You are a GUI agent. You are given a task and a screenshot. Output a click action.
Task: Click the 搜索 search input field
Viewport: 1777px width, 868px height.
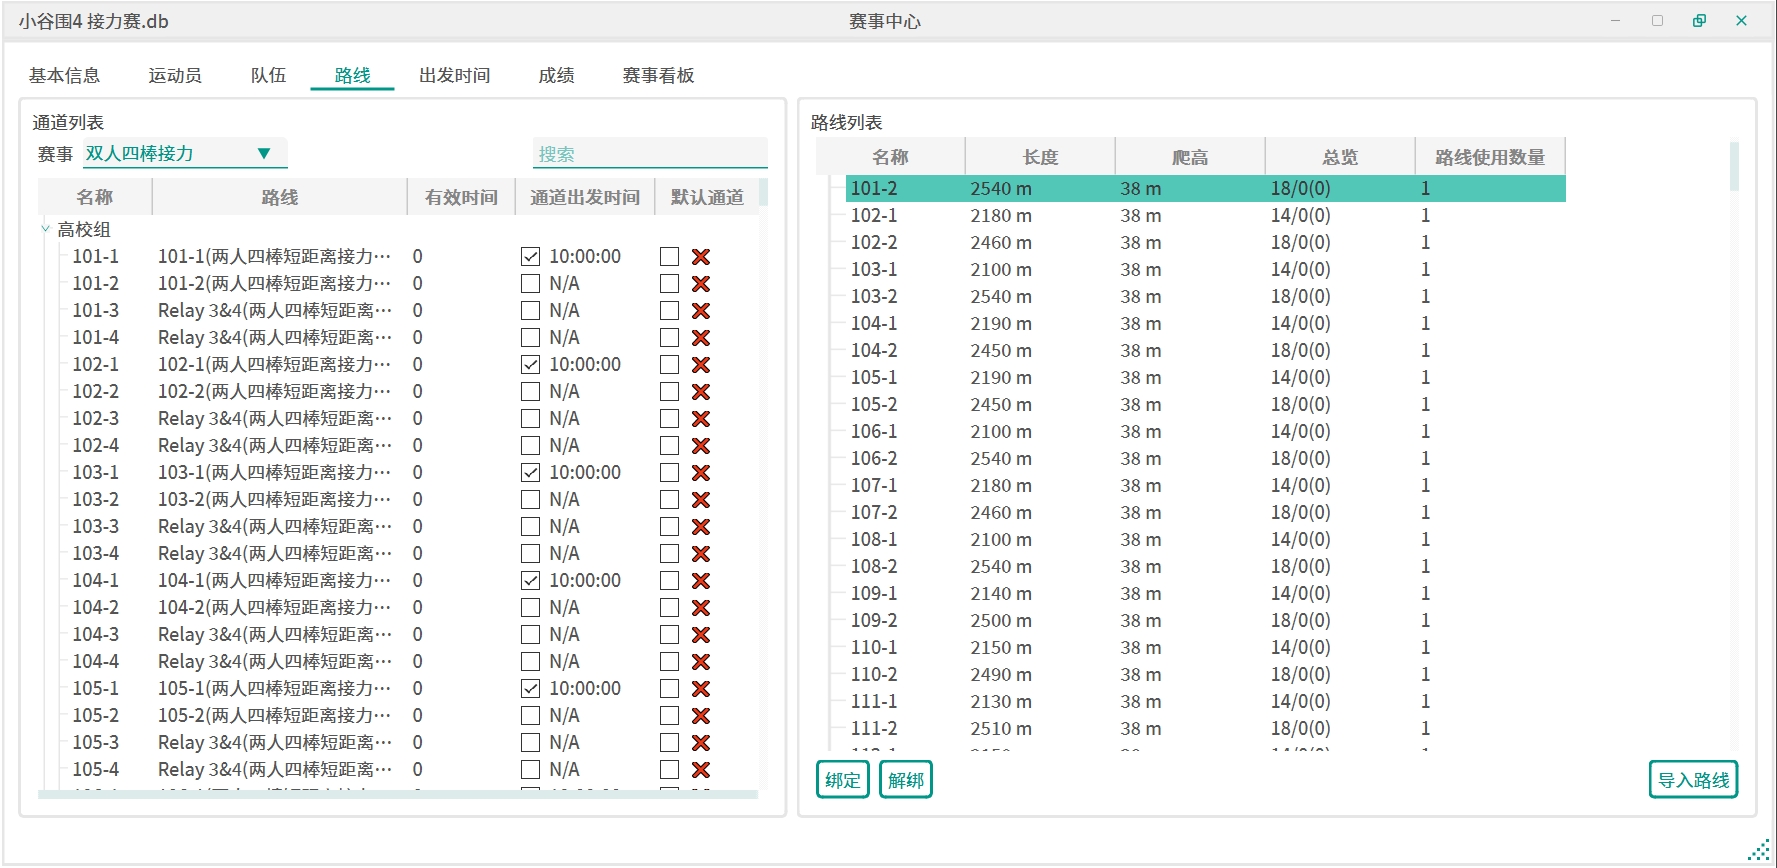click(x=650, y=154)
